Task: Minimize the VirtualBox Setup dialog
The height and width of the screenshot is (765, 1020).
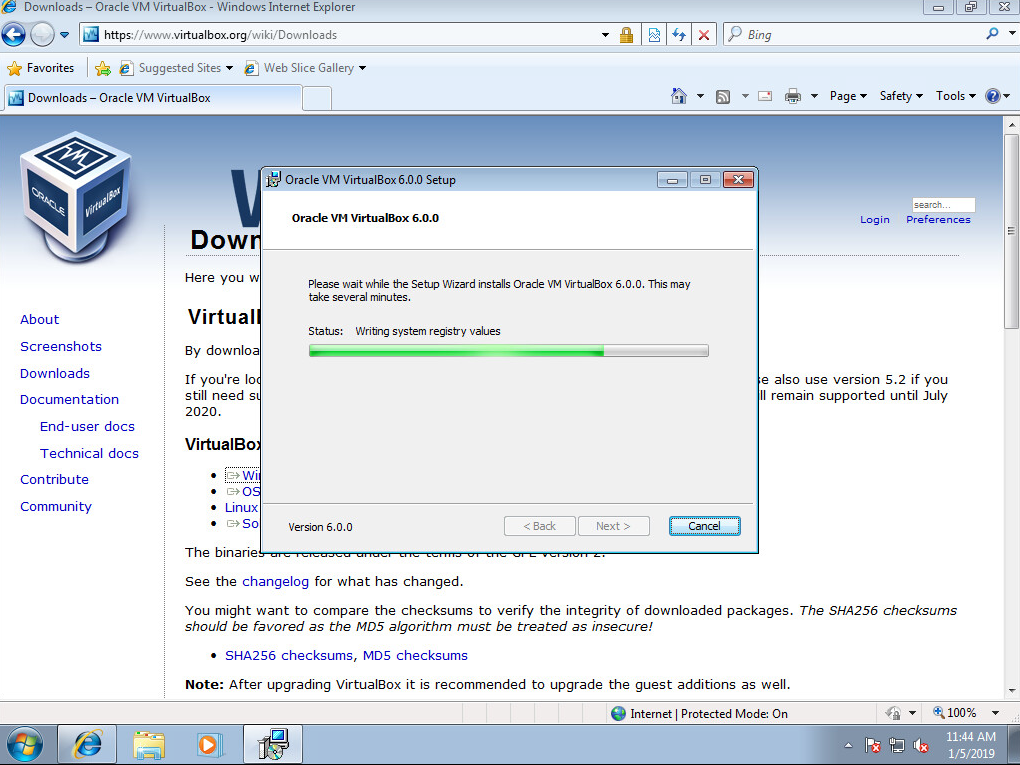Action: 672,180
